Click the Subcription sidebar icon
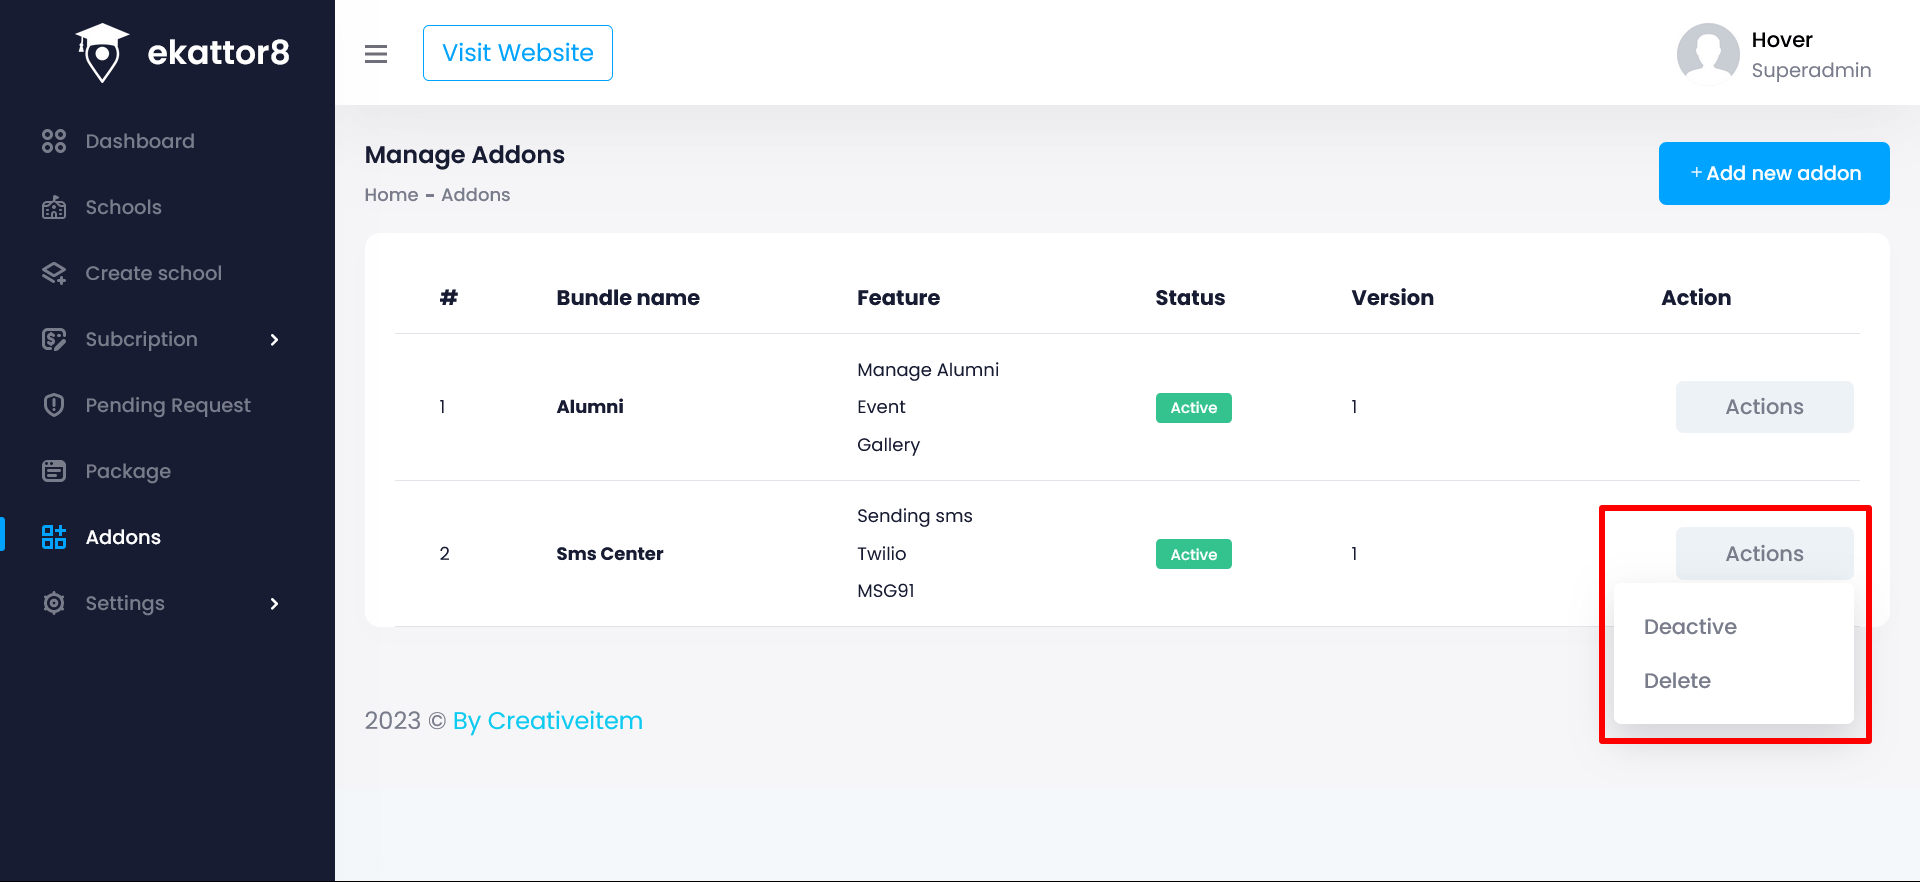1920x882 pixels. (54, 340)
